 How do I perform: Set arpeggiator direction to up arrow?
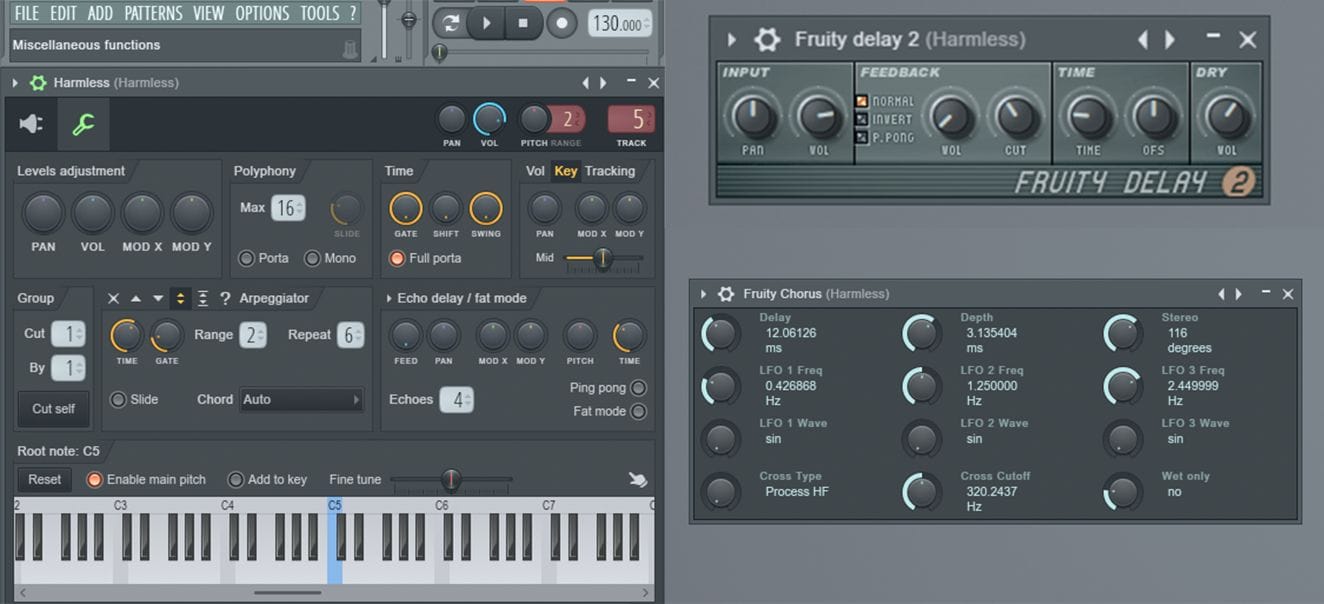pyautogui.click(x=136, y=299)
